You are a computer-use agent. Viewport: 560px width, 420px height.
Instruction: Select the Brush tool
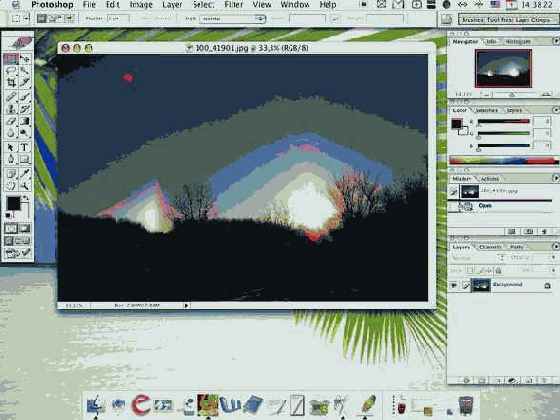click(25, 96)
